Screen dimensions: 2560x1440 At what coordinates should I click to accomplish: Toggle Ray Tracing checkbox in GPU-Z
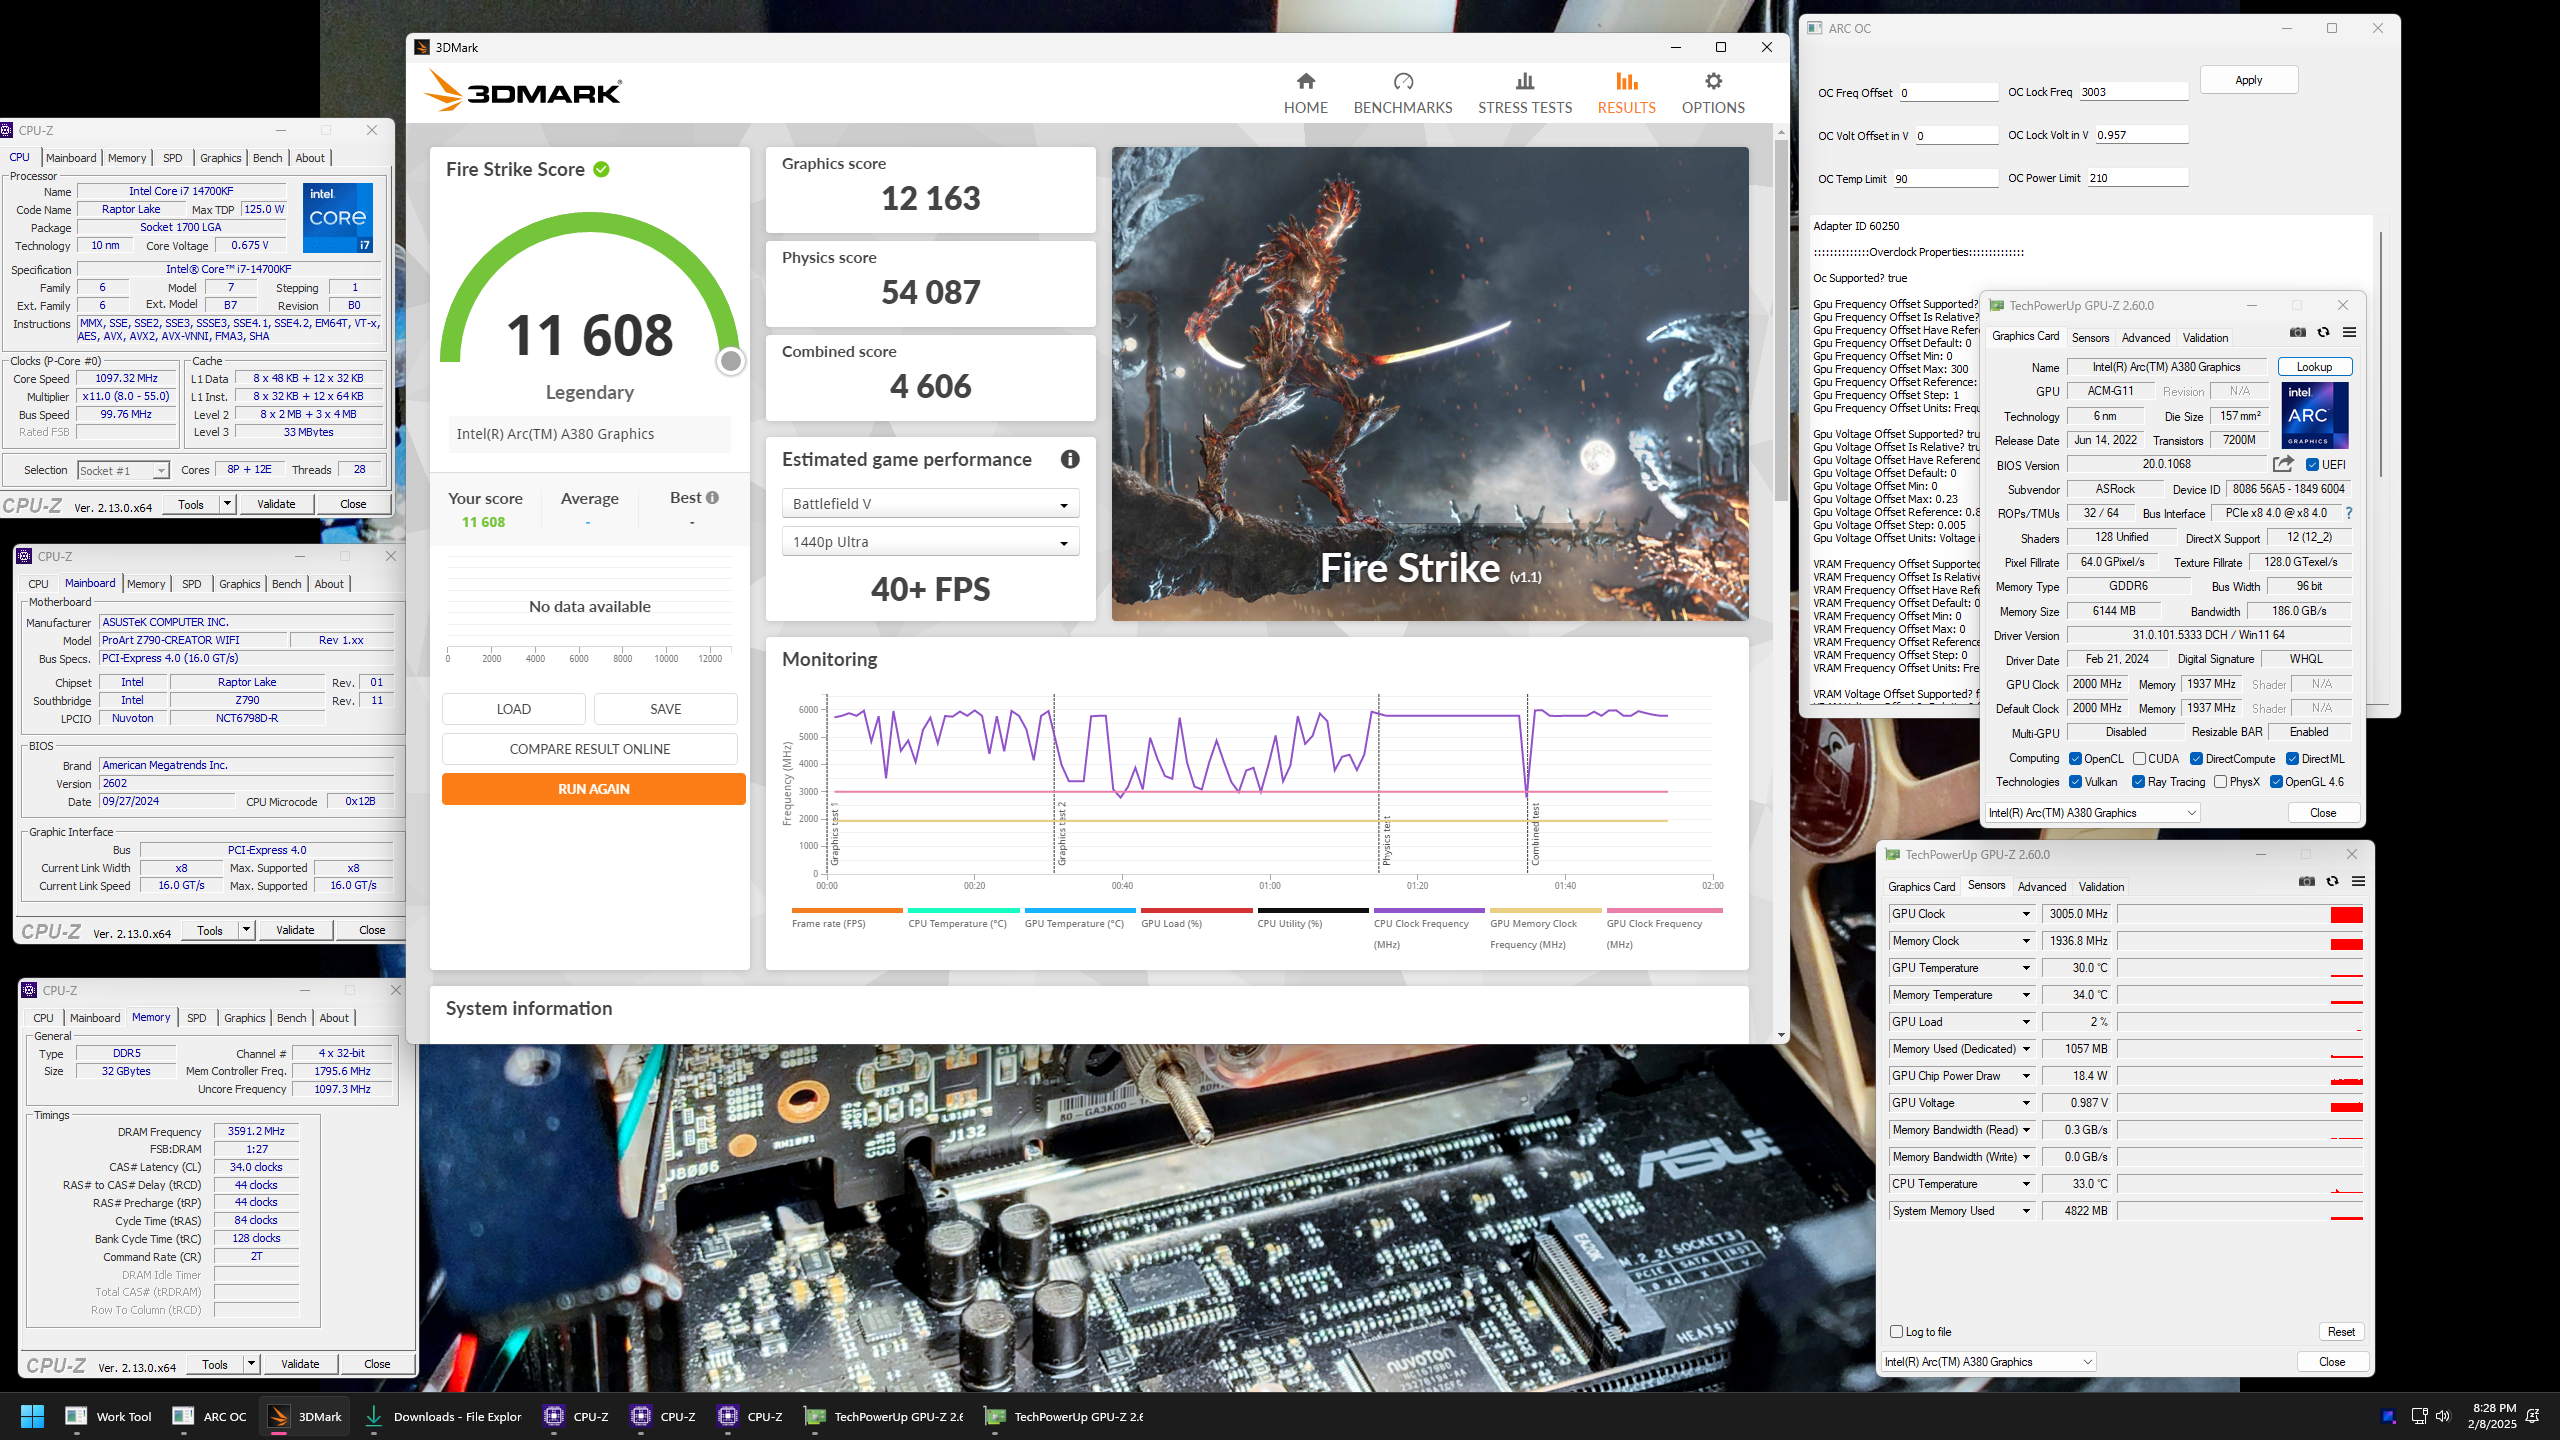pos(2138,782)
